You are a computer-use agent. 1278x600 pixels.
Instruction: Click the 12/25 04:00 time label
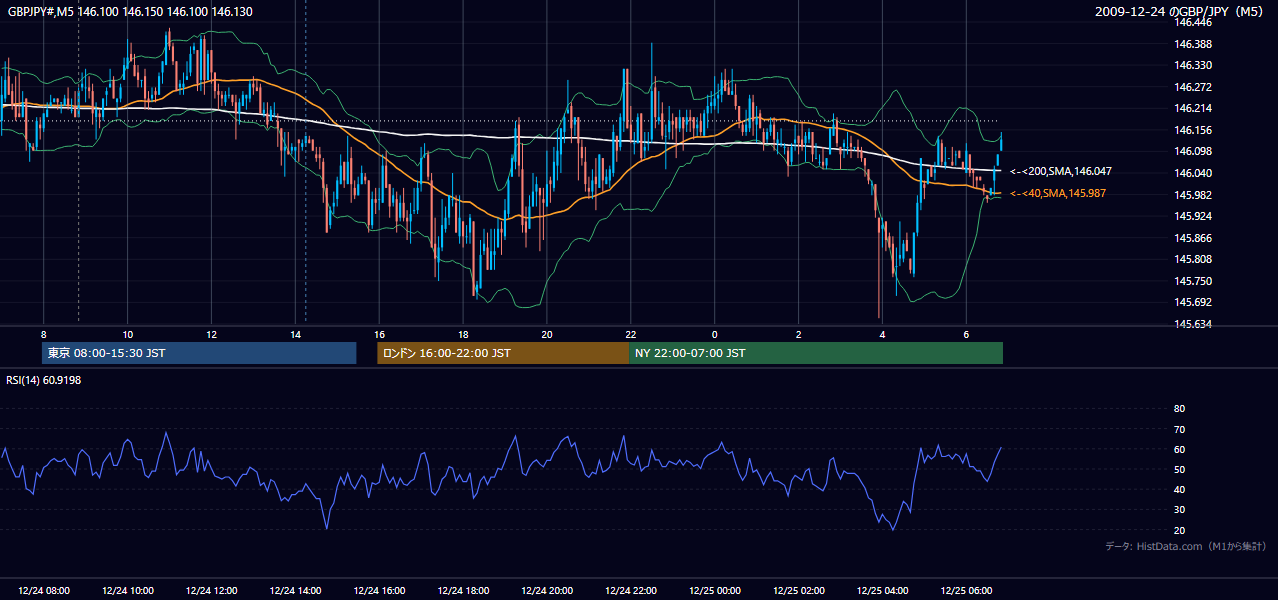(883, 591)
